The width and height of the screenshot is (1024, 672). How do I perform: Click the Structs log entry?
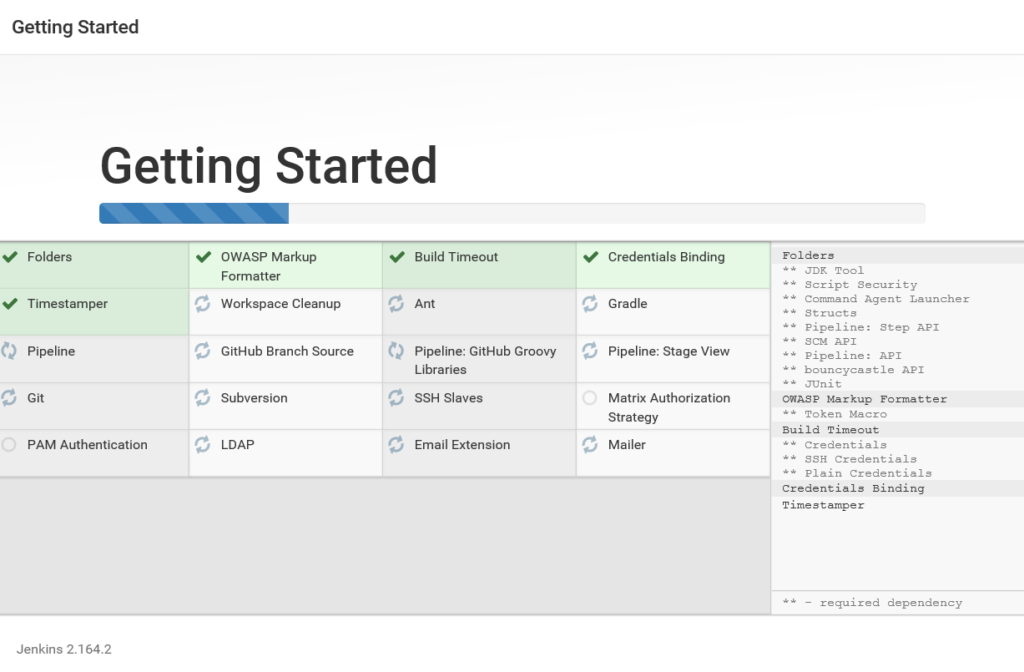click(830, 313)
